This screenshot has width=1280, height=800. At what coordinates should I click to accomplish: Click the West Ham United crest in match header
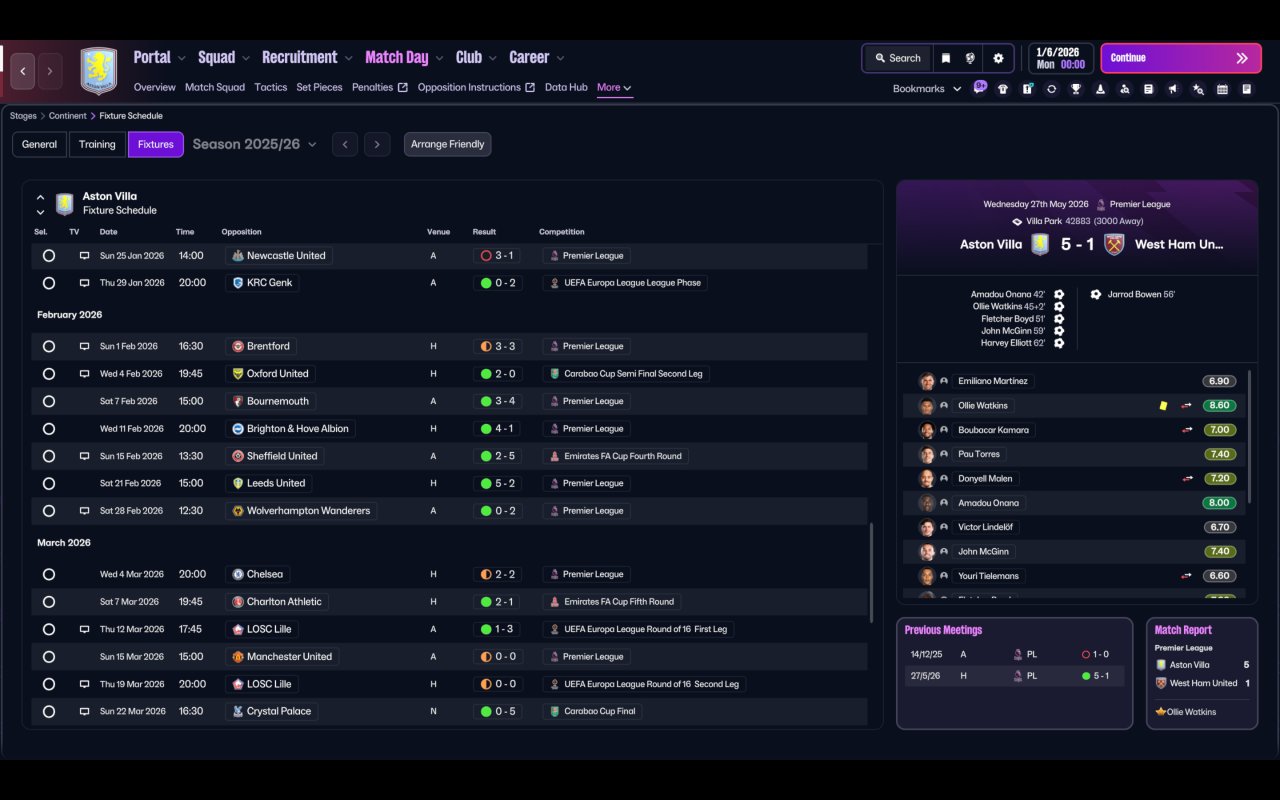1114,244
